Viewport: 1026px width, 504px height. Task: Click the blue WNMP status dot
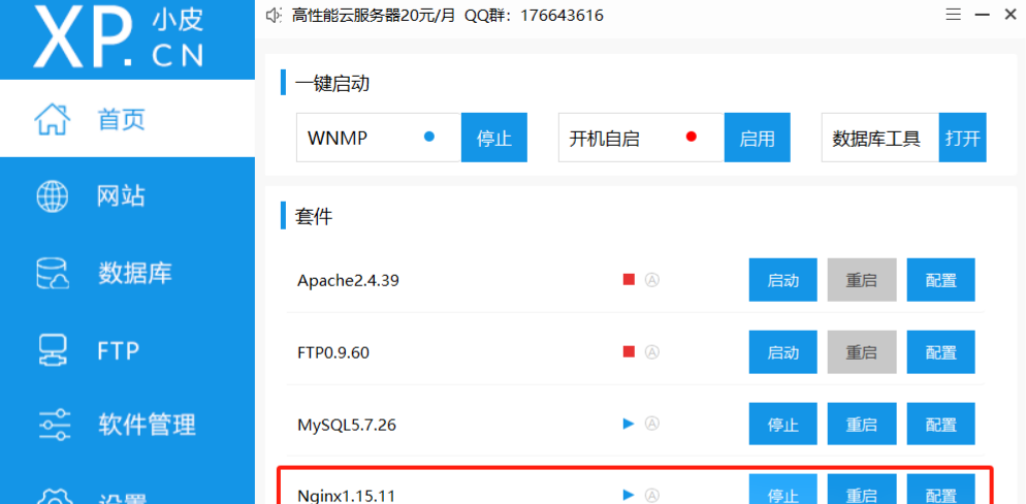[x=429, y=137]
